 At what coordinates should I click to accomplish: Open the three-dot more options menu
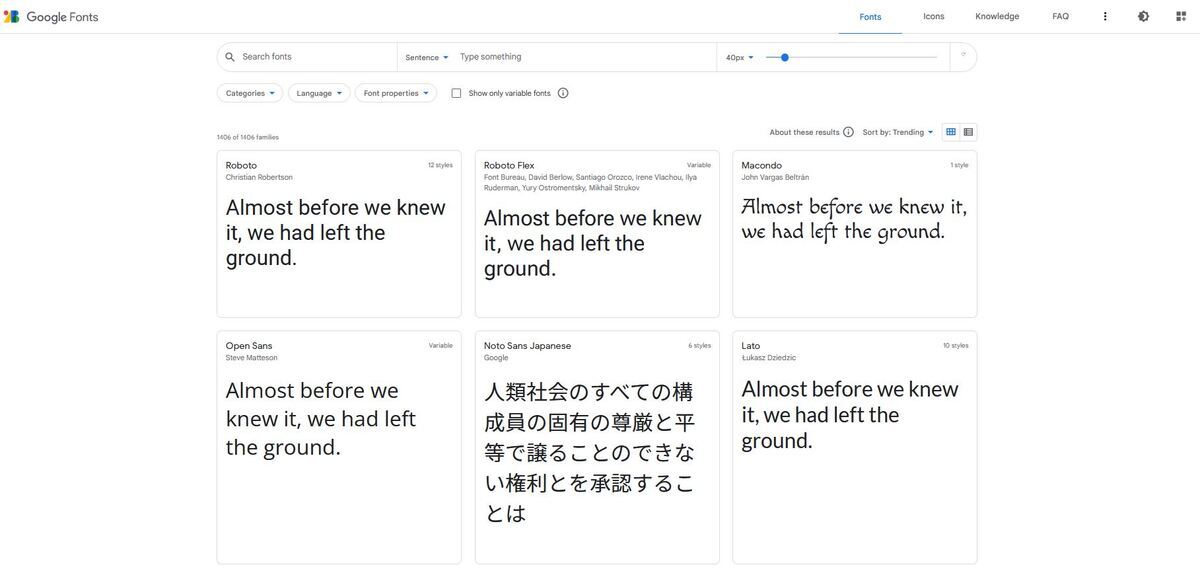click(x=1105, y=17)
